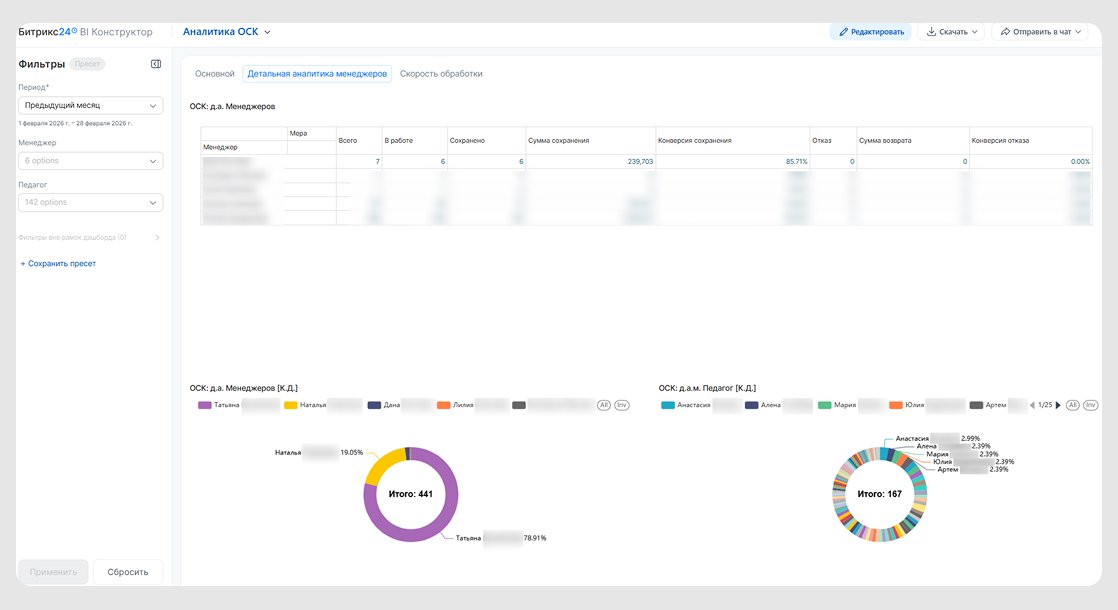The height and width of the screenshot is (610, 1118).
Task: Click All in the Менеджеров chart legend
Action: pos(603,405)
